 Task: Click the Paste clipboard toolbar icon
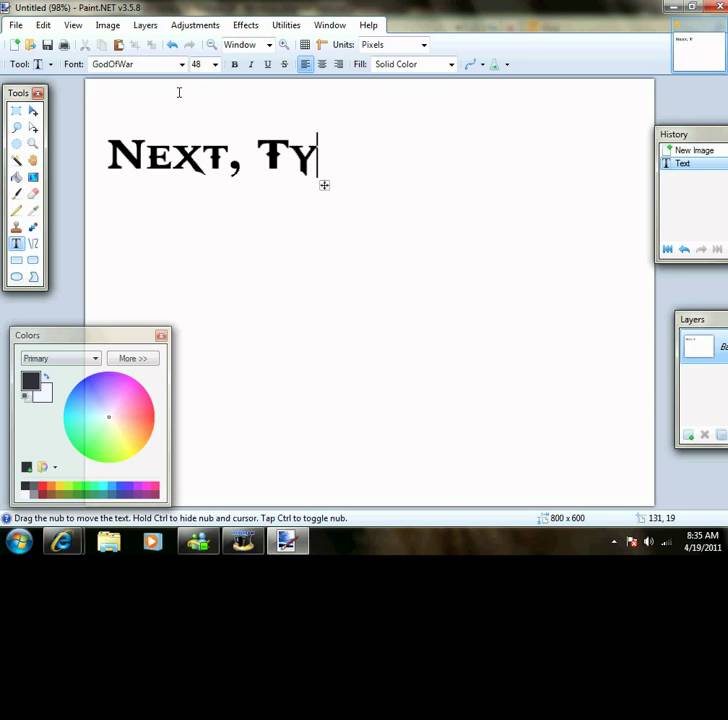[118, 45]
